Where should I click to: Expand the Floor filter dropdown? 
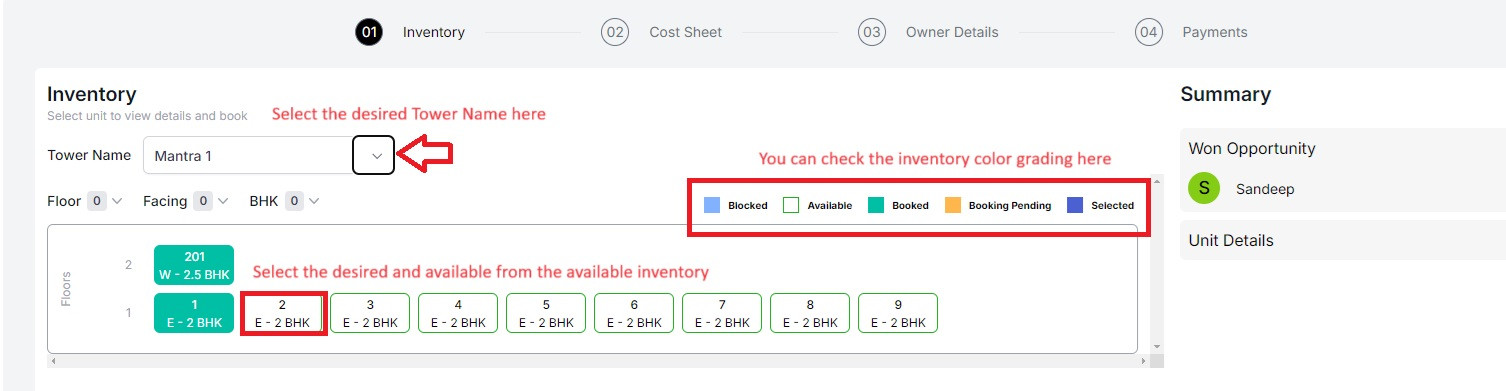pyautogui.click(x=104, y=201)
